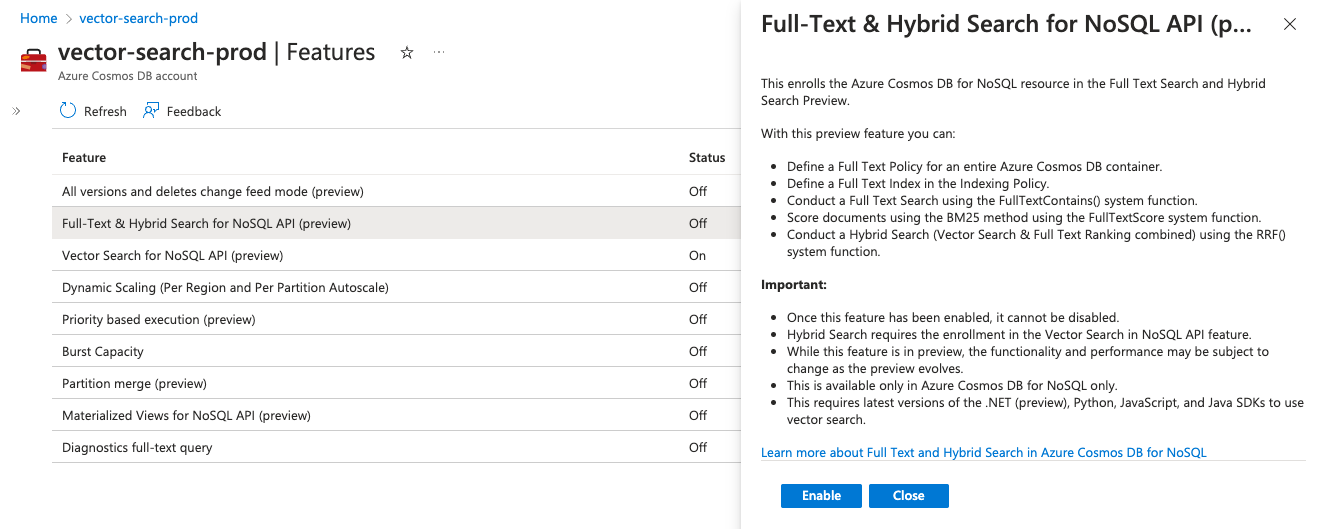Viewport: 1323px width, 529px height.
Task: Open the ellipsis more options menu
Action: (439, 53)
